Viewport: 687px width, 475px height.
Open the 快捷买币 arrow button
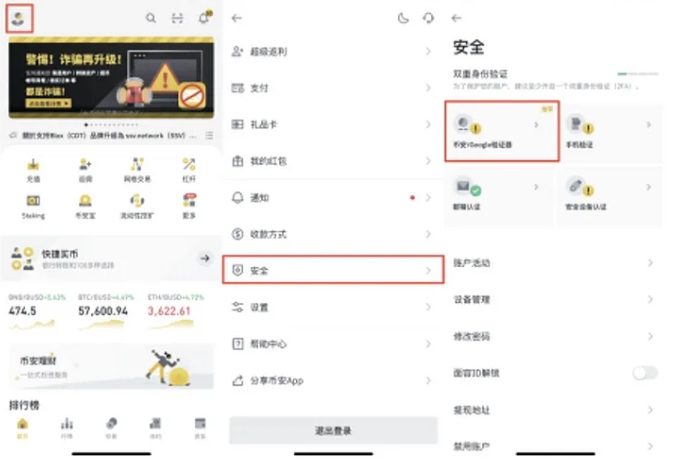click(x=205, y=258)
